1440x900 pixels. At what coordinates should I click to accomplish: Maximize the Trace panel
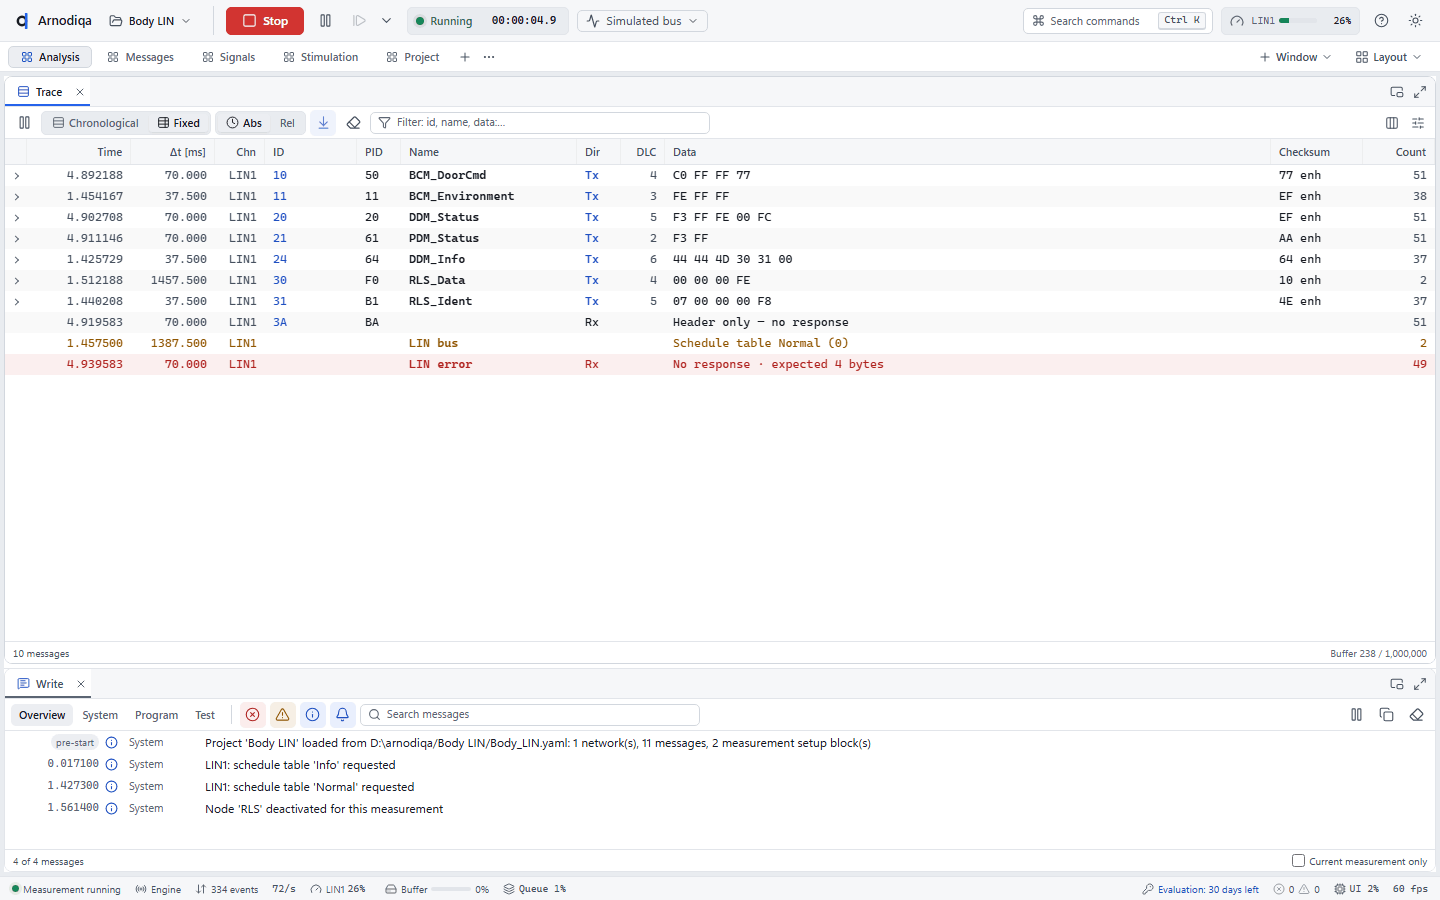(1420, 92)
